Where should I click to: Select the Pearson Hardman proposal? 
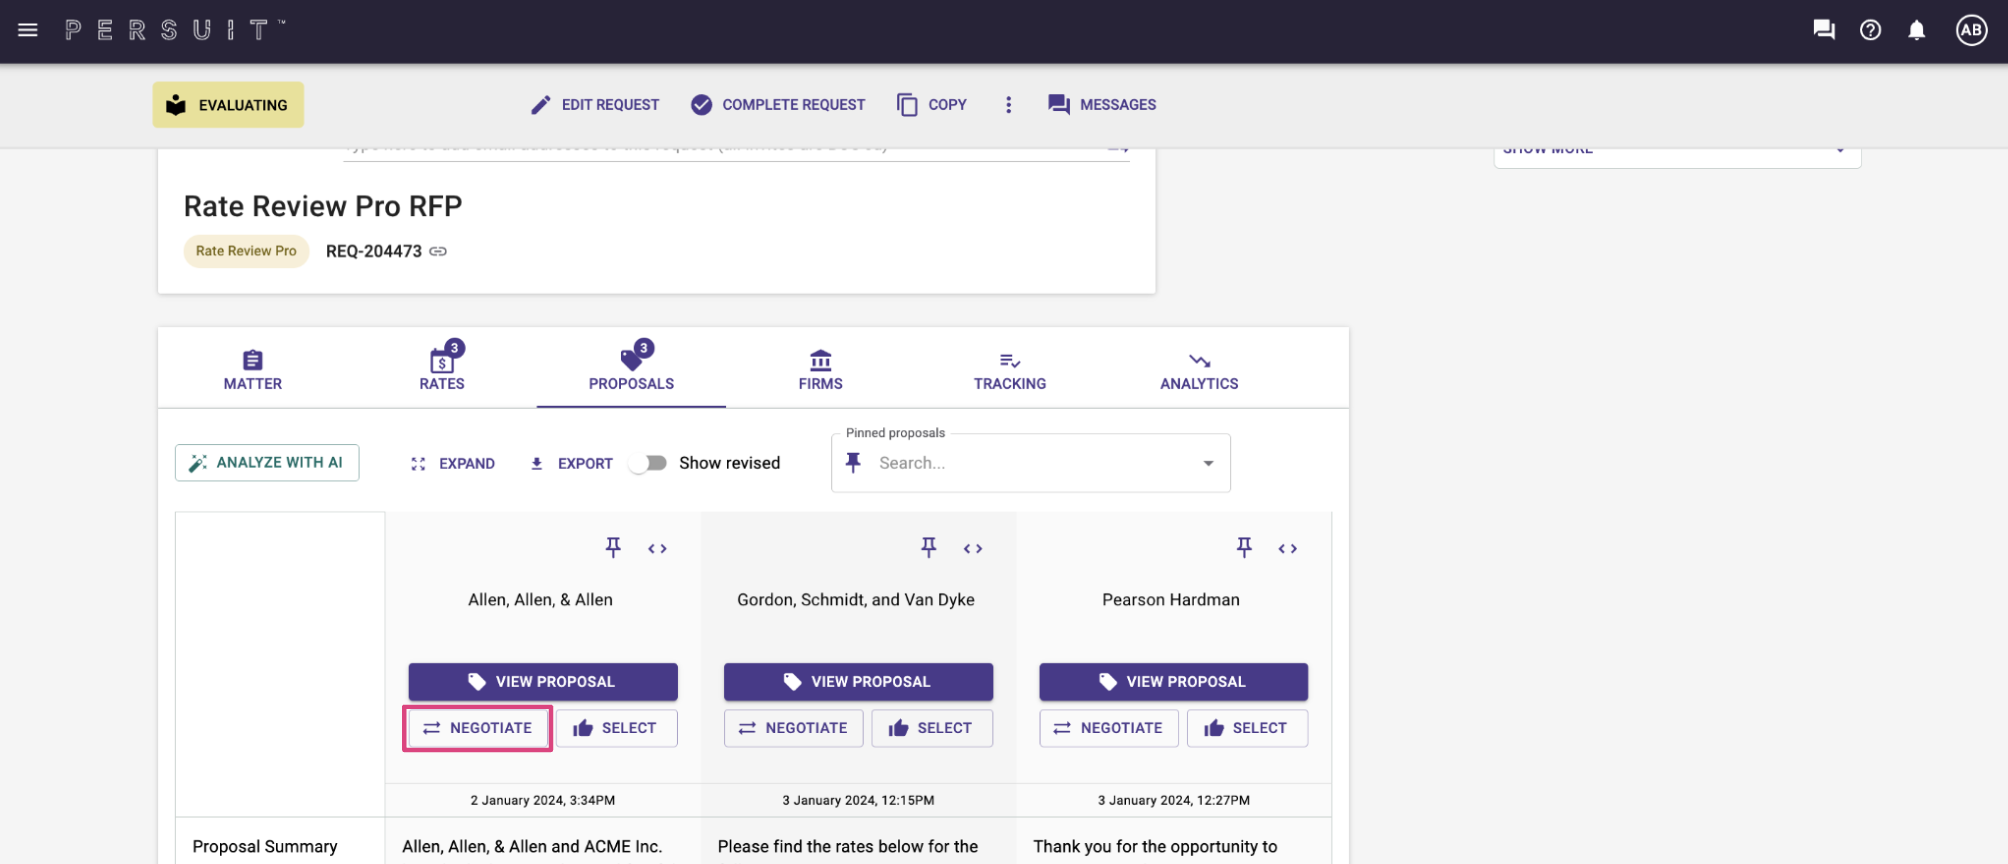(x=1247, y=728)
